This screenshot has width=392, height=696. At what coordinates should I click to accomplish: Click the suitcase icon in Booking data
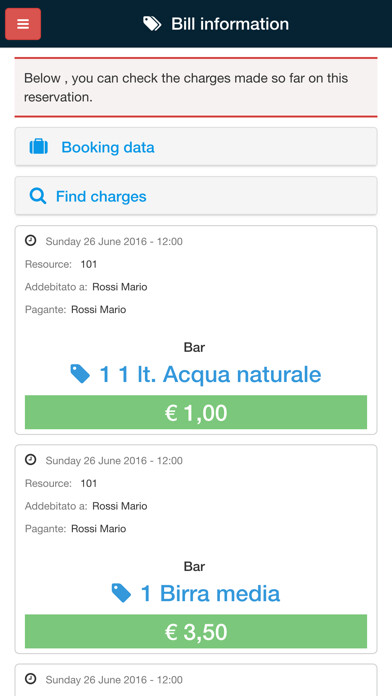click(x=39, y=146)
